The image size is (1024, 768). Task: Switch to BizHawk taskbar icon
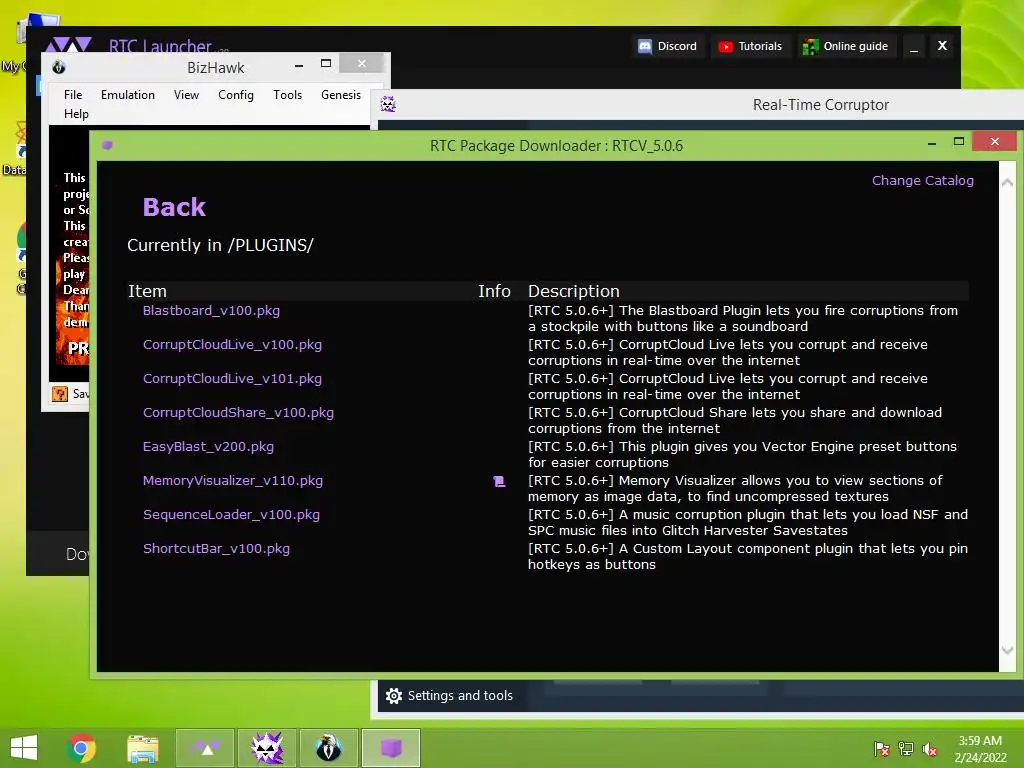(328, 748)
